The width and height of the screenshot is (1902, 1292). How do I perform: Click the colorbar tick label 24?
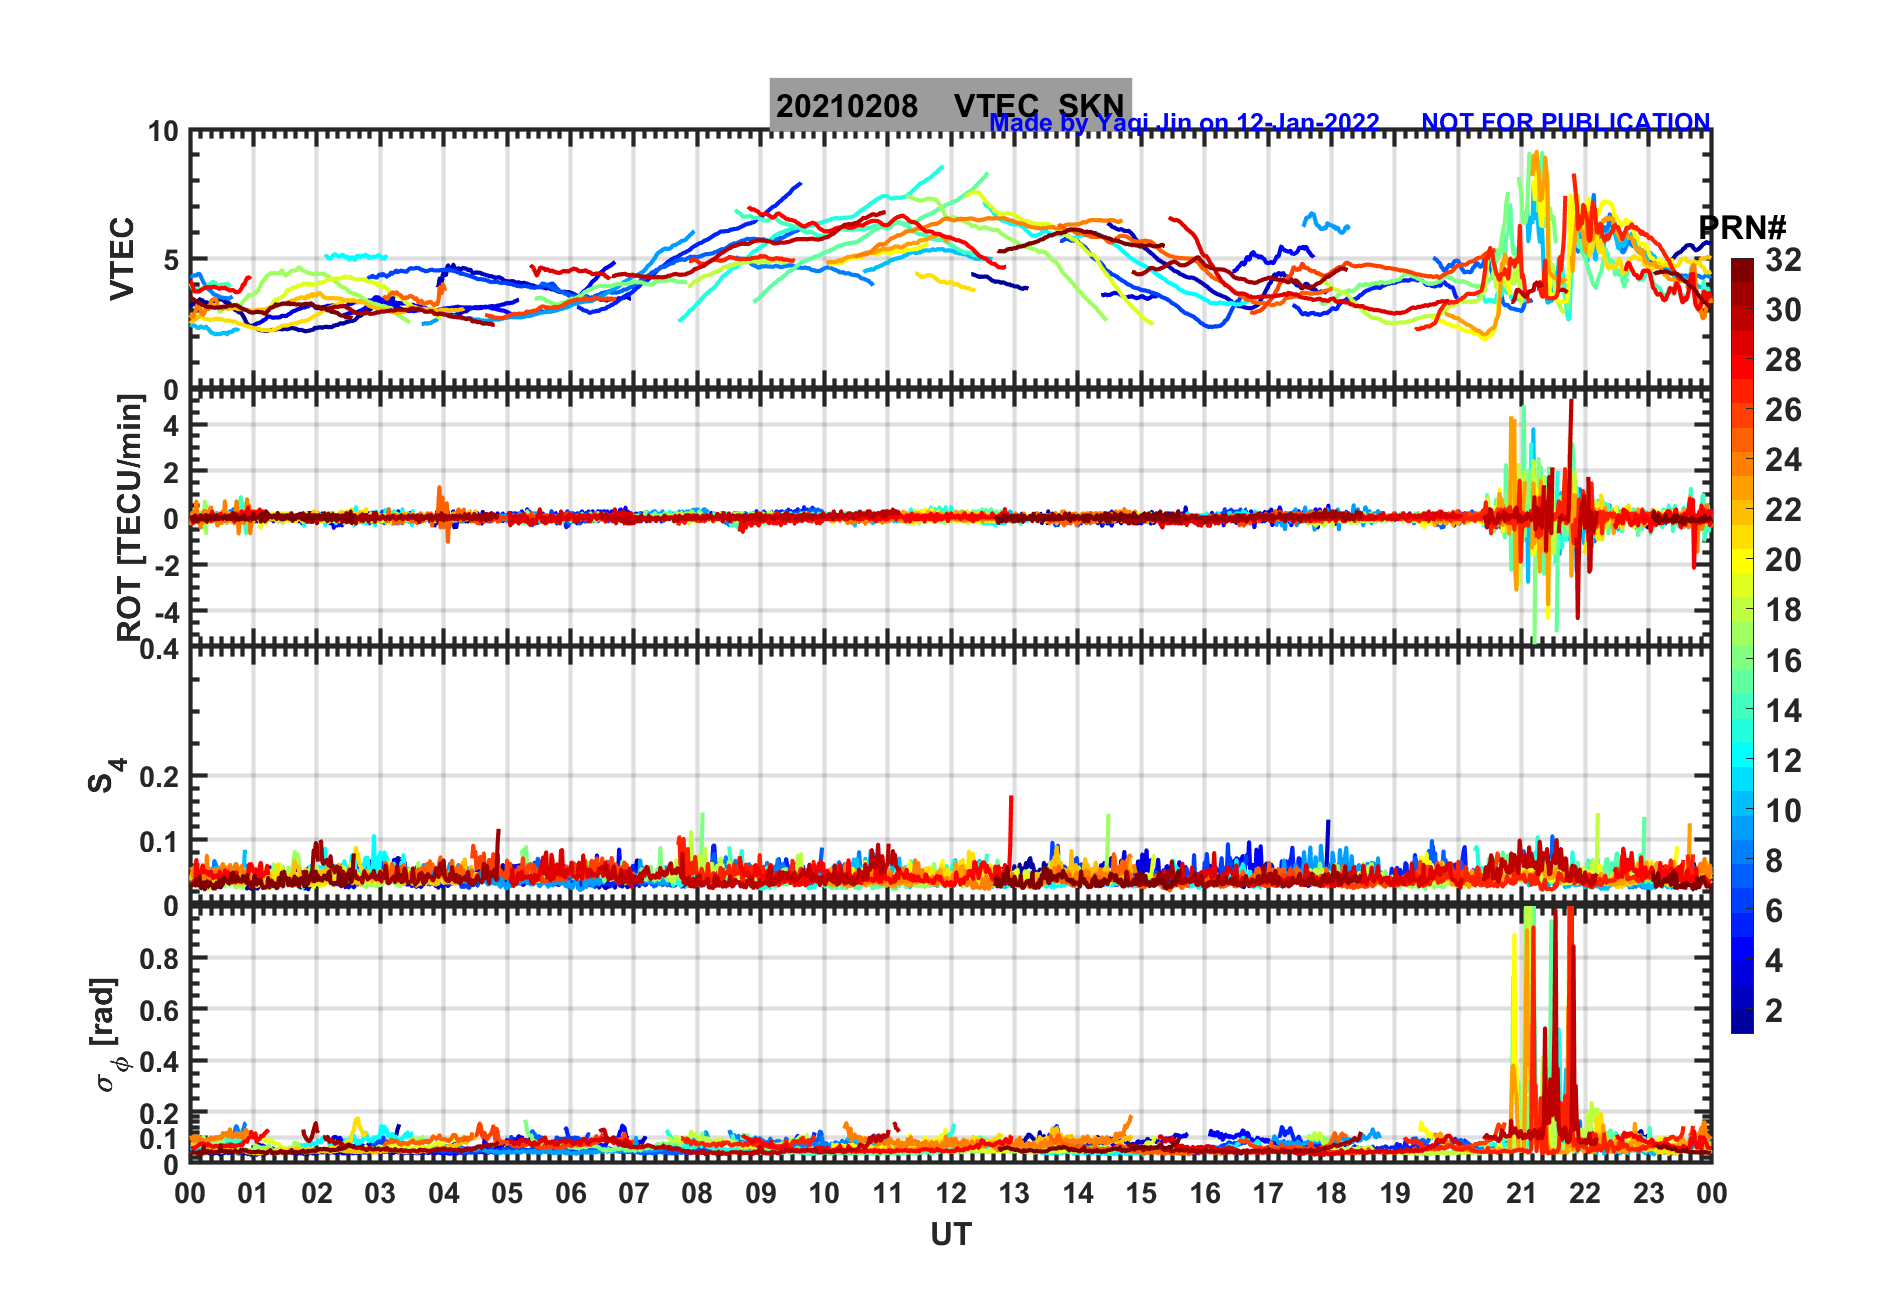point(1783,460)
